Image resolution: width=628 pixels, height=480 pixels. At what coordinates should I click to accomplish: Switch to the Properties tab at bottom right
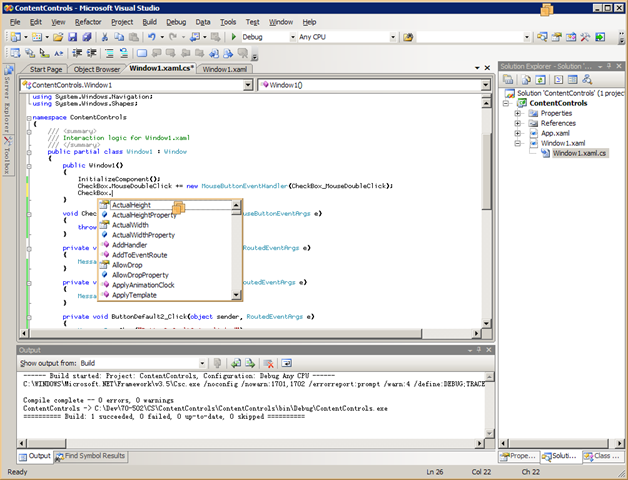[519, 456]
